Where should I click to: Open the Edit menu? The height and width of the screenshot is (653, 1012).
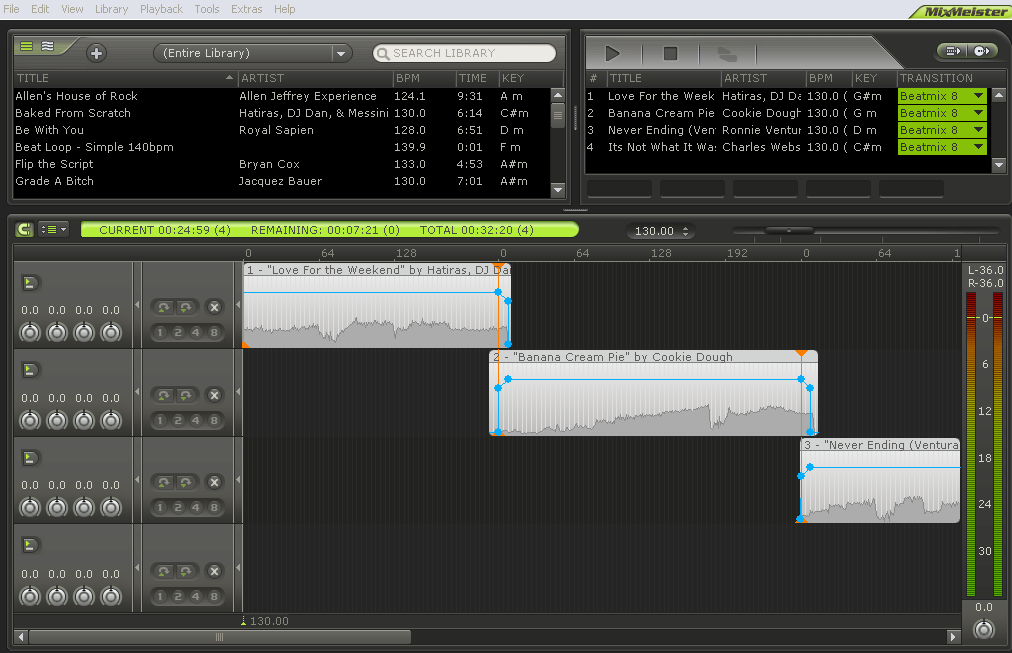pos(40,9)
